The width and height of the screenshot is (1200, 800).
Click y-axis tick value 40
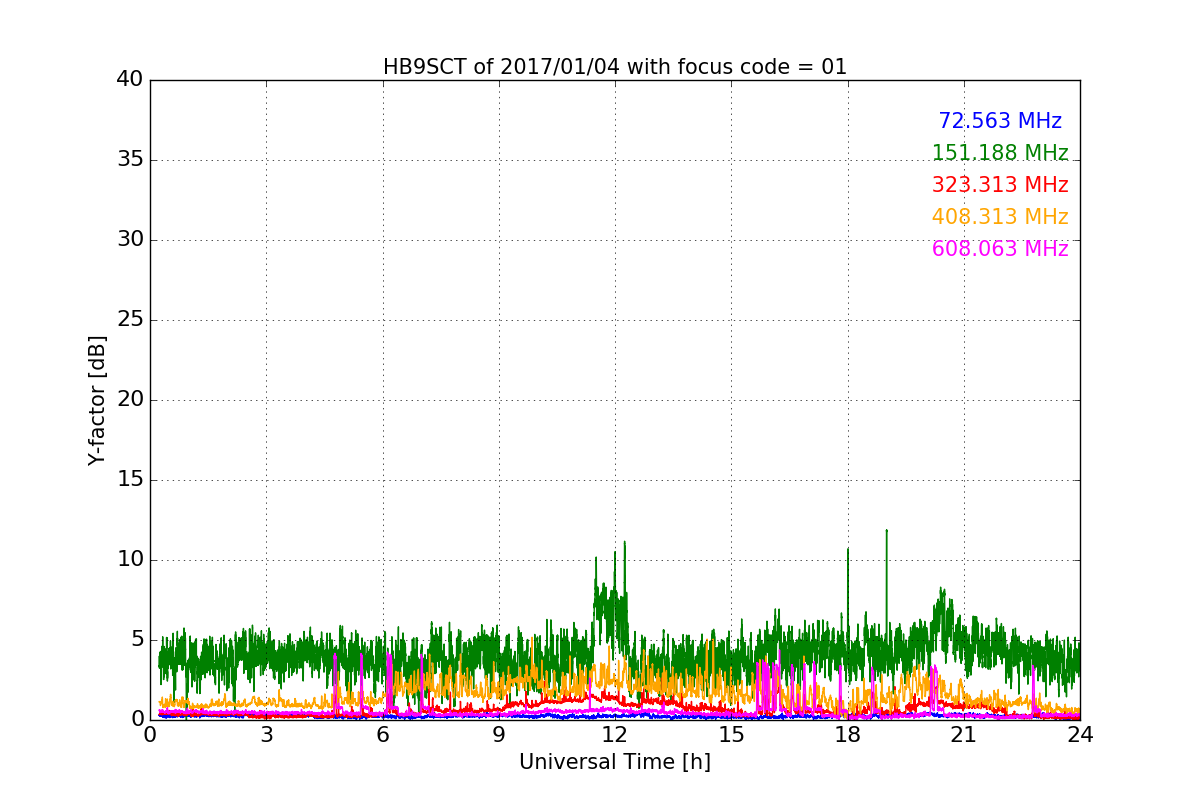tap(130, 80)
